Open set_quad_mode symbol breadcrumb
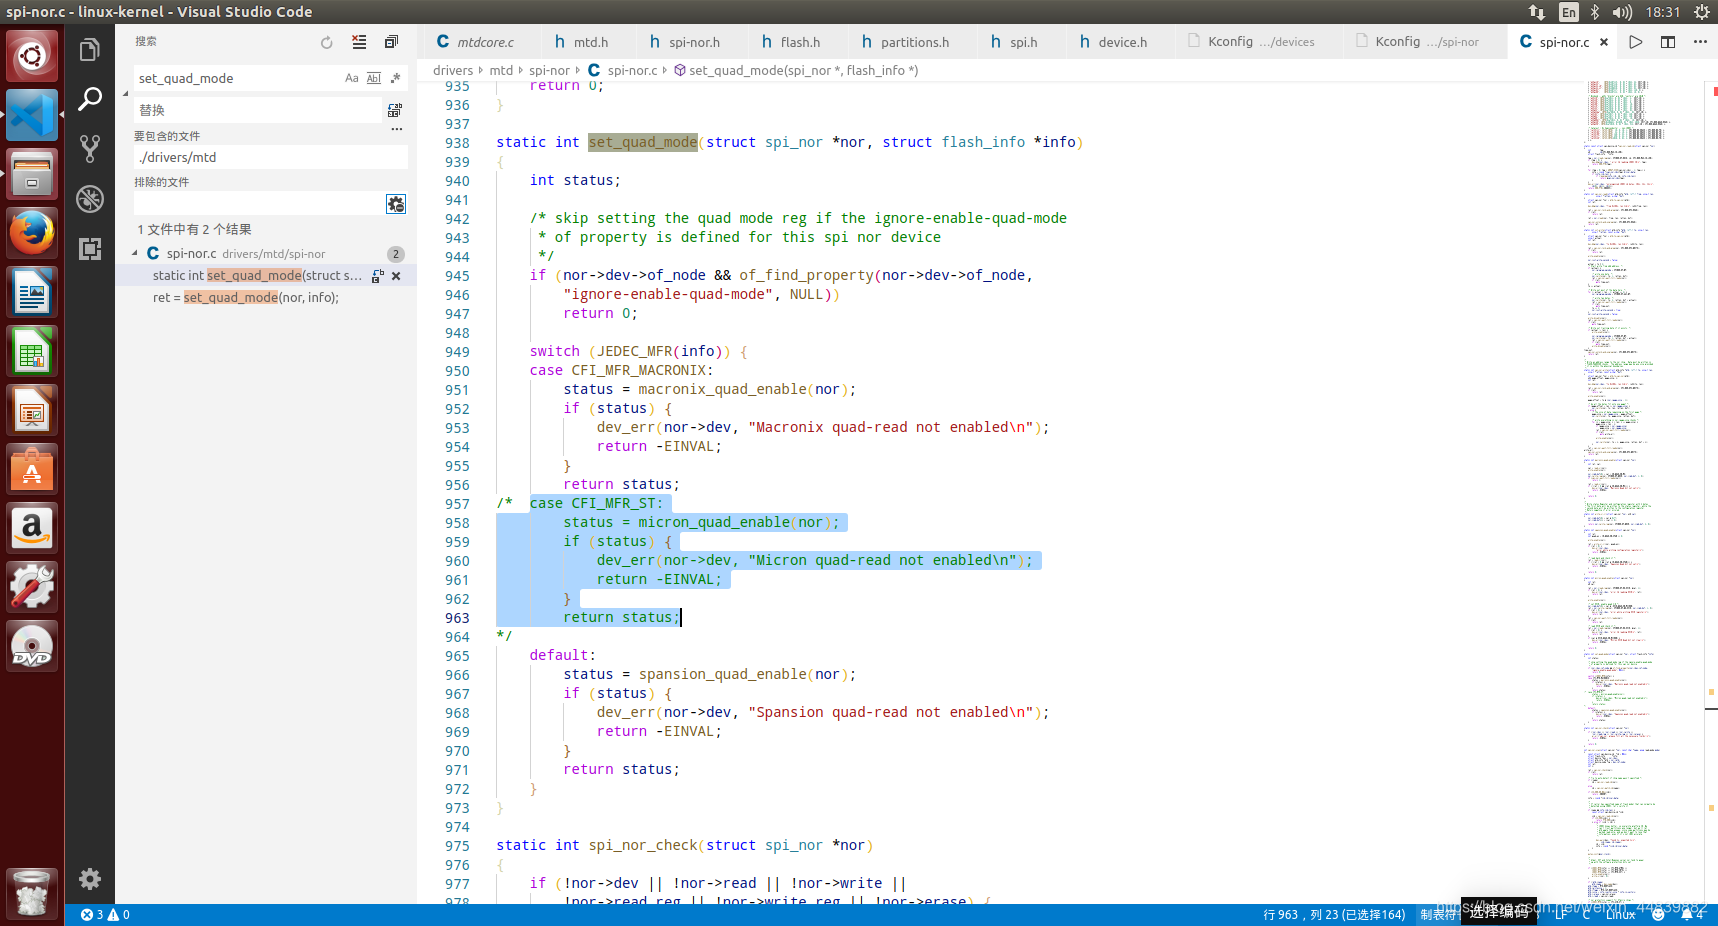 796,70
